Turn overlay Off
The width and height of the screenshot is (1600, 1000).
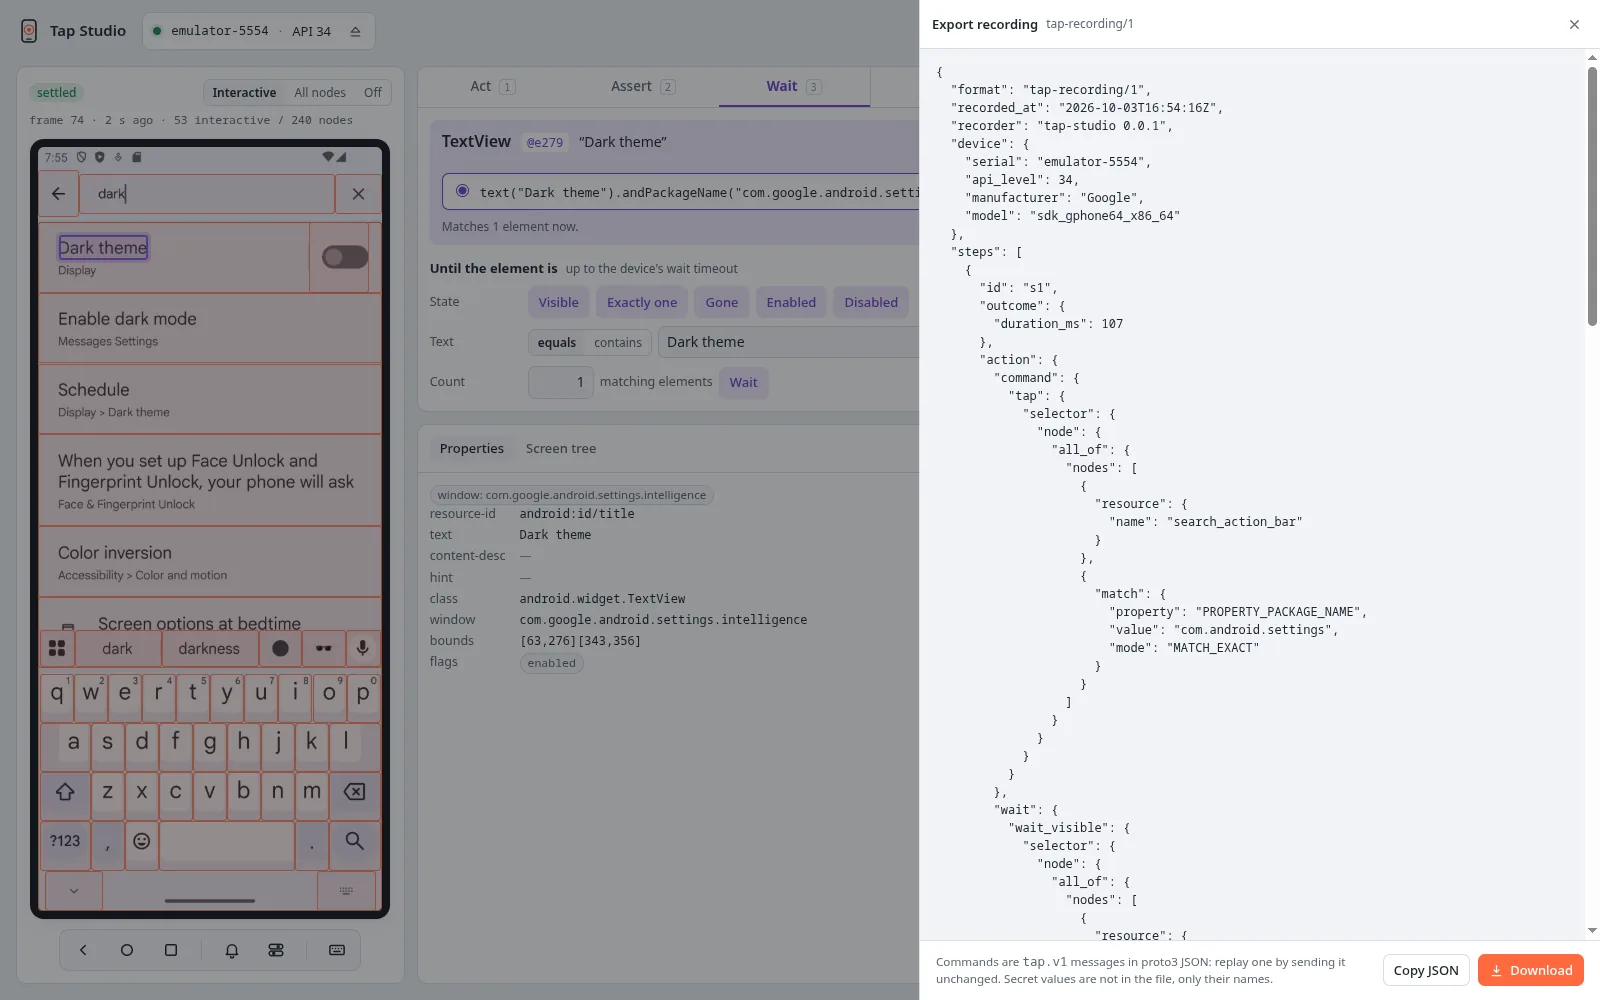372,93
